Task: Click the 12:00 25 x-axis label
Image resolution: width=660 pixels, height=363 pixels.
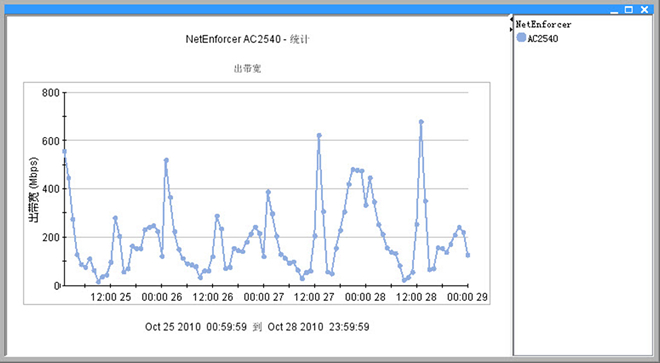Action: click(x=111, y=297)
